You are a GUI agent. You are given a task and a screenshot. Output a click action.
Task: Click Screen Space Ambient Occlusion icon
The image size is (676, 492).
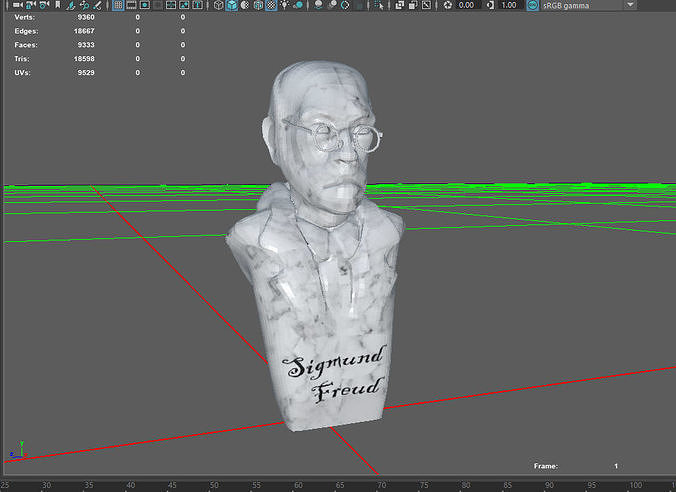pyautogui.click(x=319, y=5)
